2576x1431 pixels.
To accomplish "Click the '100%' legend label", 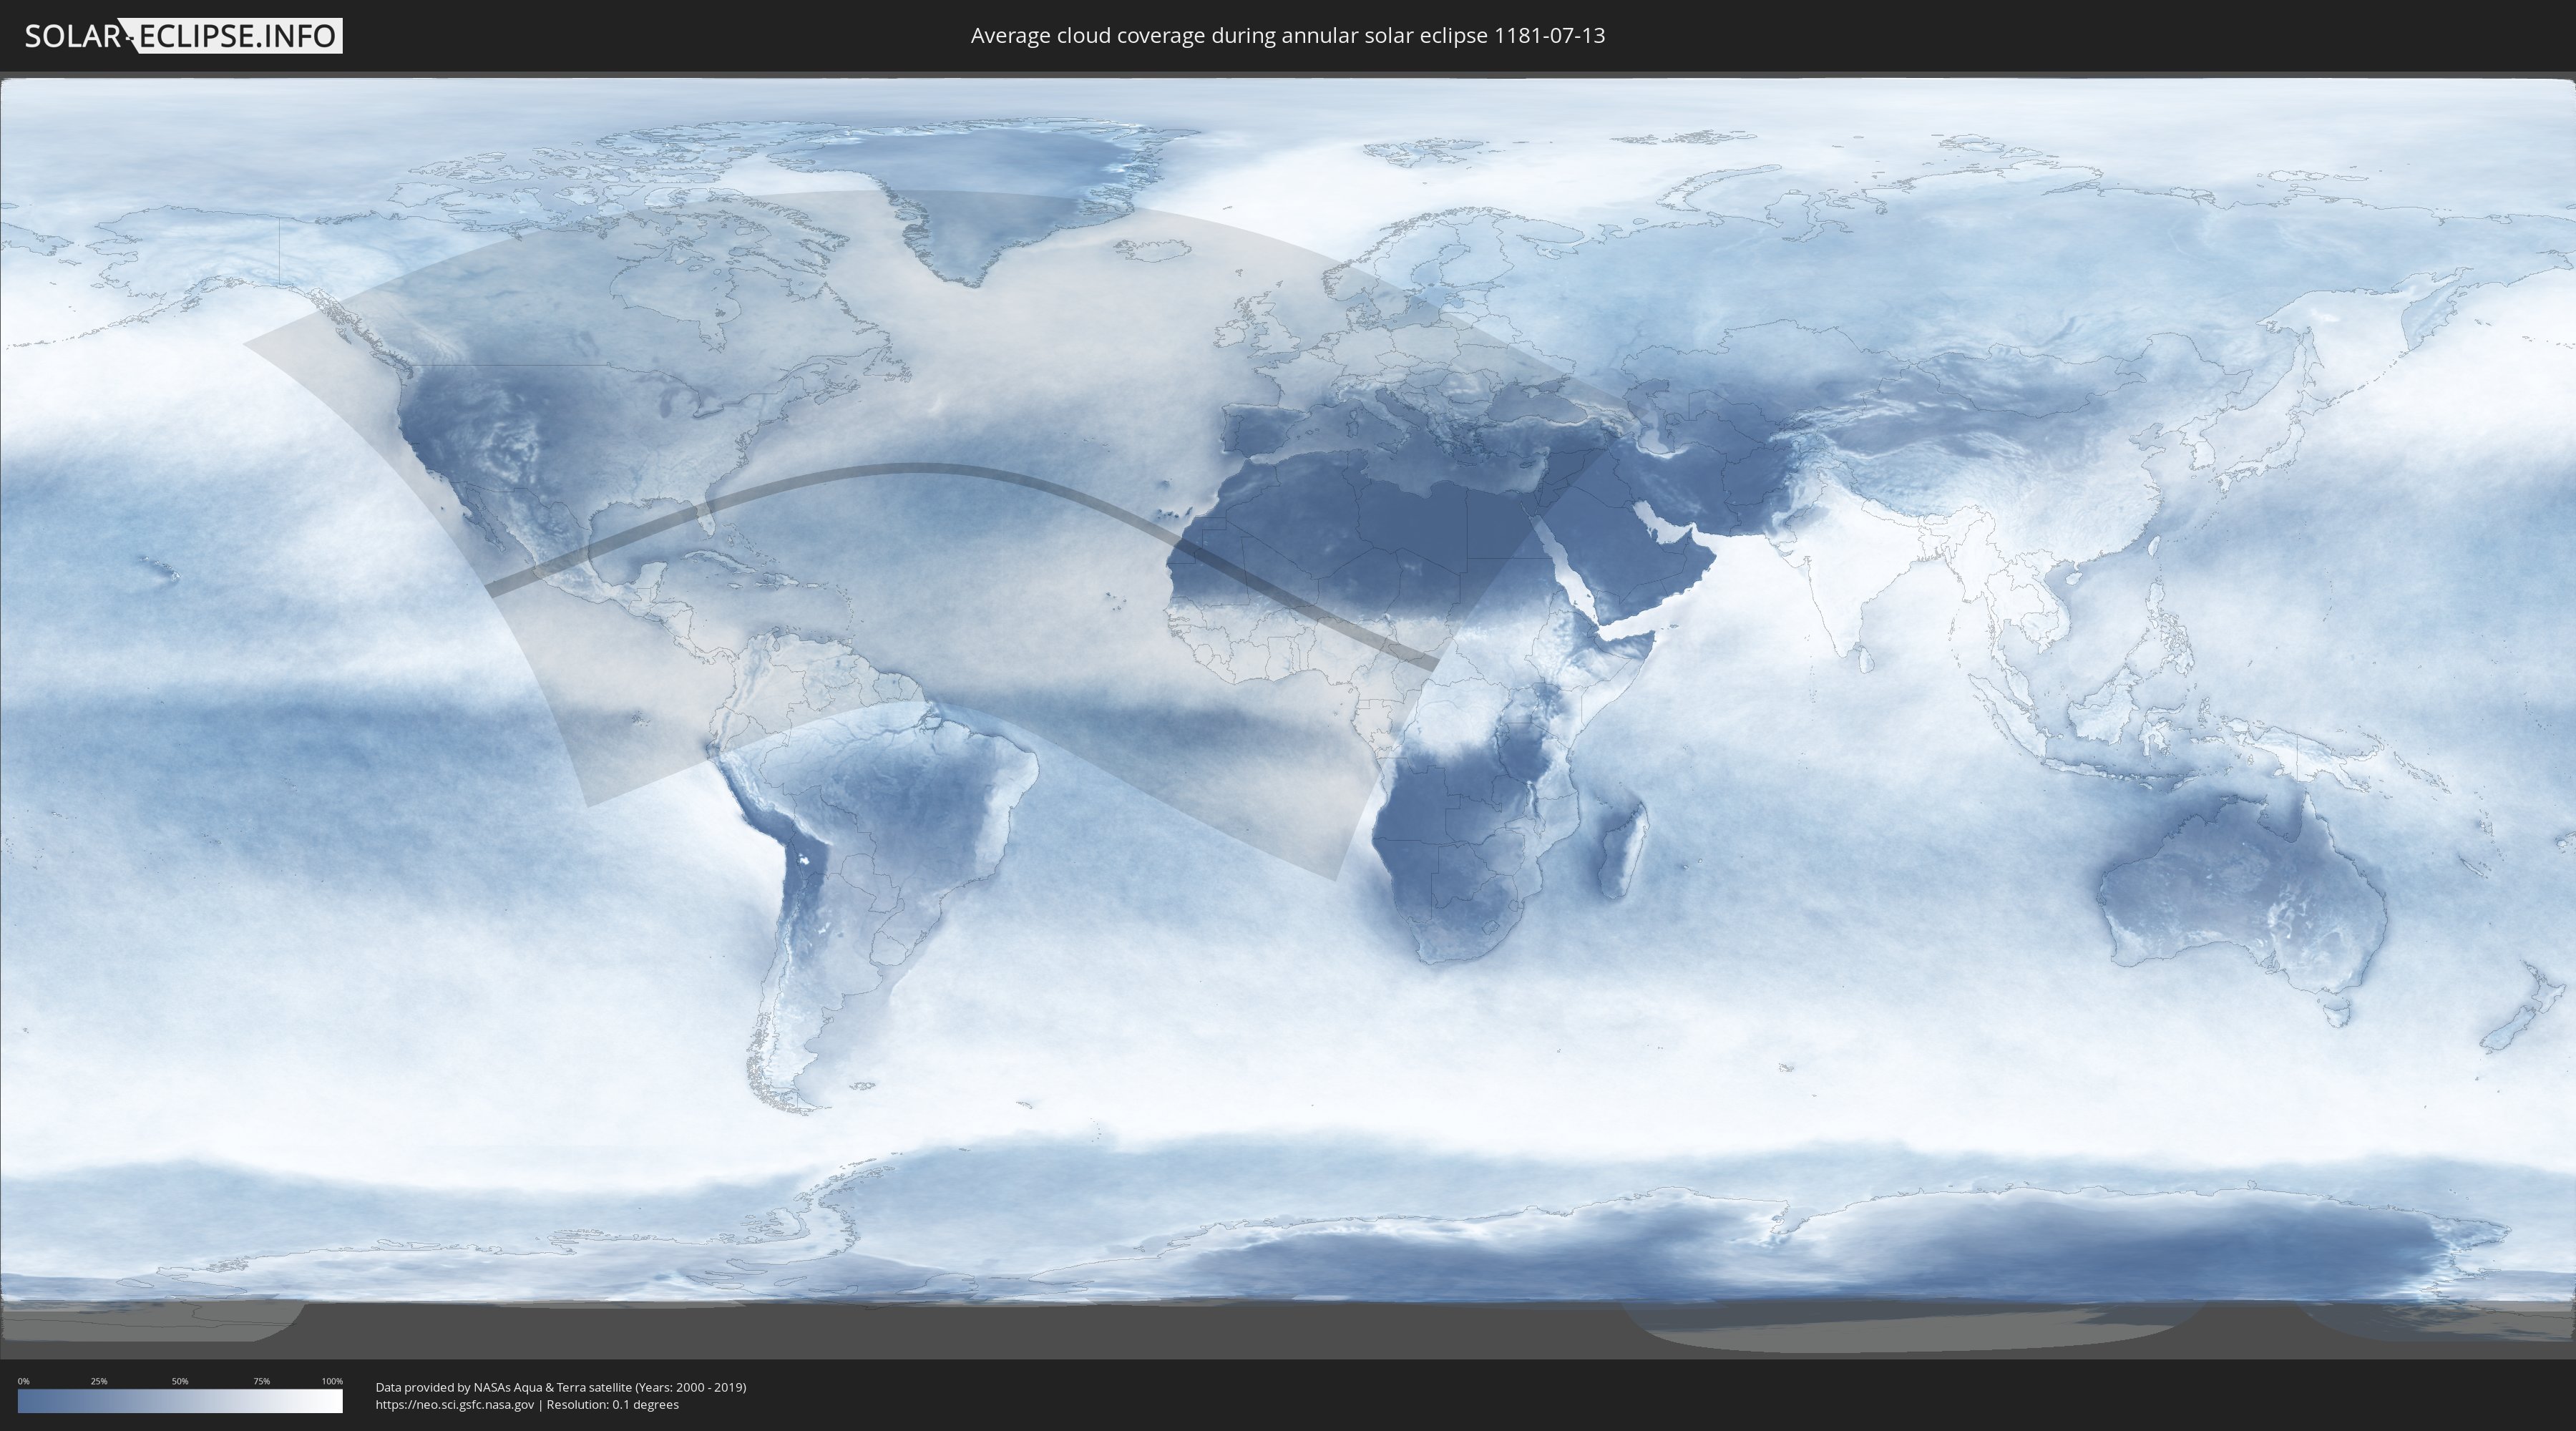I will (x=332, y=1381).
